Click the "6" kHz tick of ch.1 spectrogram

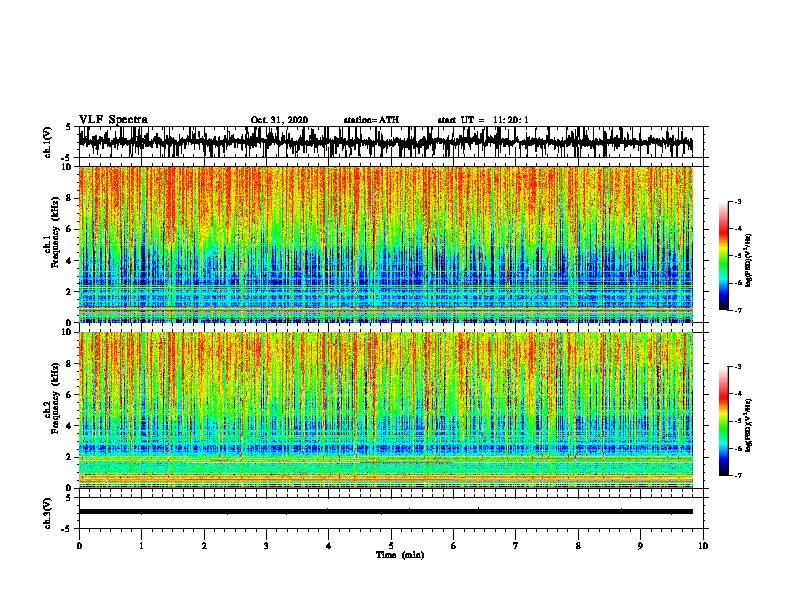click(70, 229)
